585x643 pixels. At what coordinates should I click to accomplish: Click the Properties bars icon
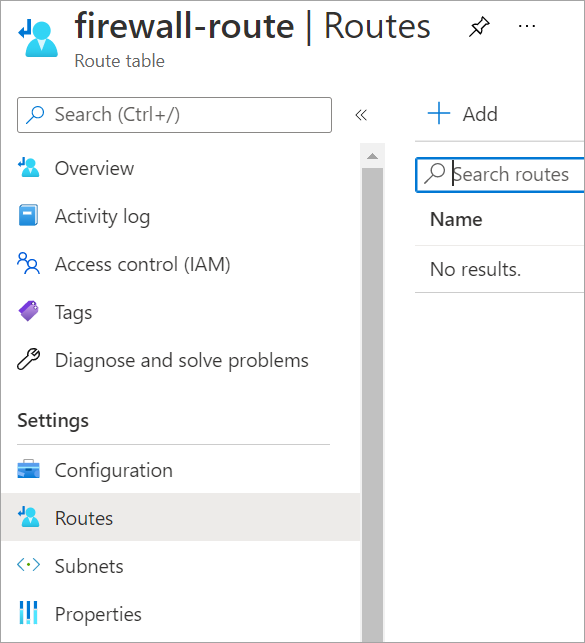tap(28, 613)
